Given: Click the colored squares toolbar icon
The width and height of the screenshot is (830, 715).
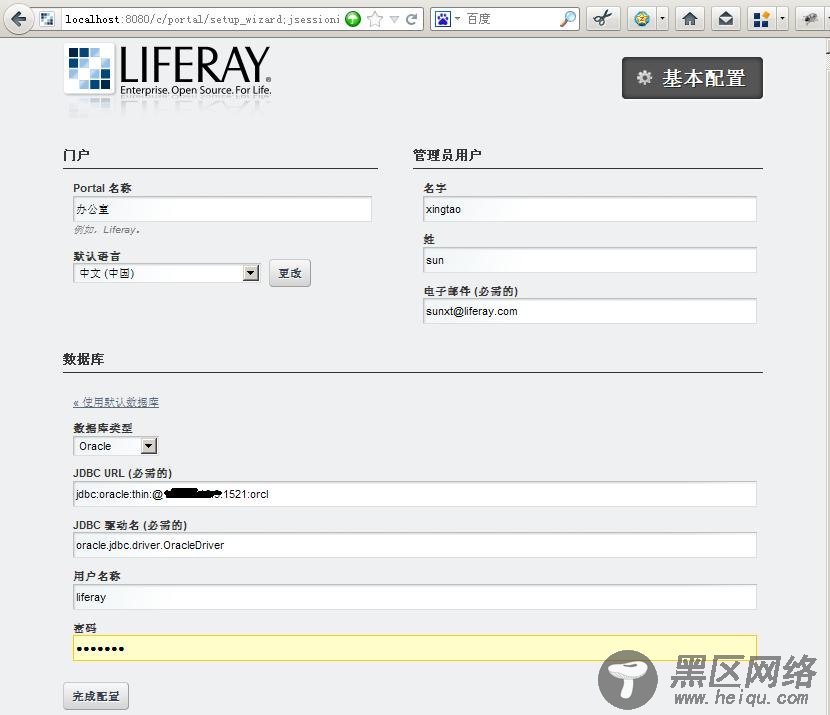Looking at the screenshot, I should tap(762, 19).
